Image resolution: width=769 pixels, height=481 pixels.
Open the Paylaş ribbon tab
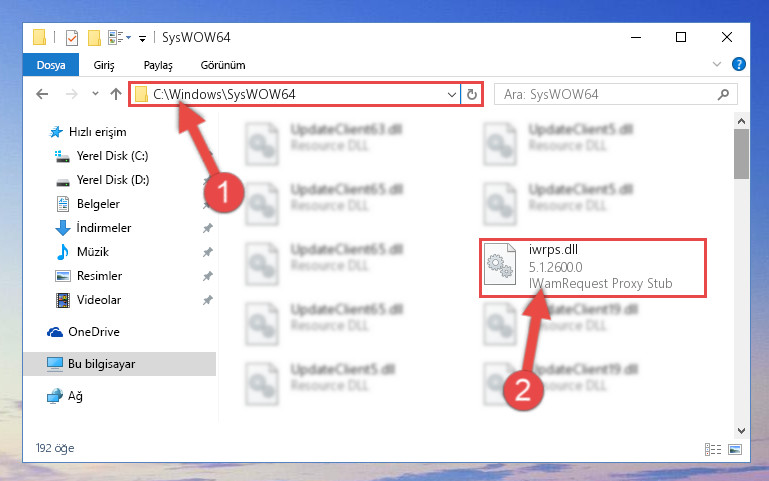click(x=158, y=65)
